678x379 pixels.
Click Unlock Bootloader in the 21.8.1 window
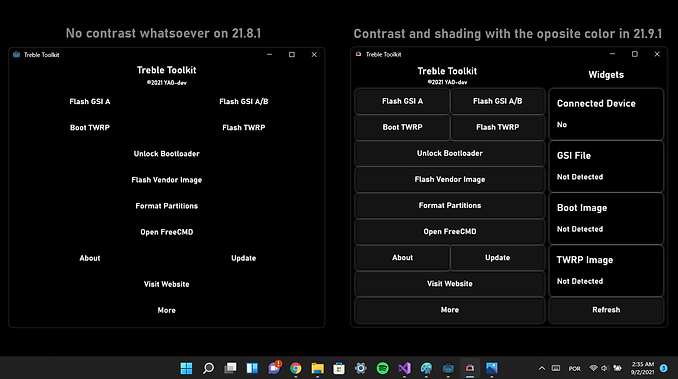point(166,153)
